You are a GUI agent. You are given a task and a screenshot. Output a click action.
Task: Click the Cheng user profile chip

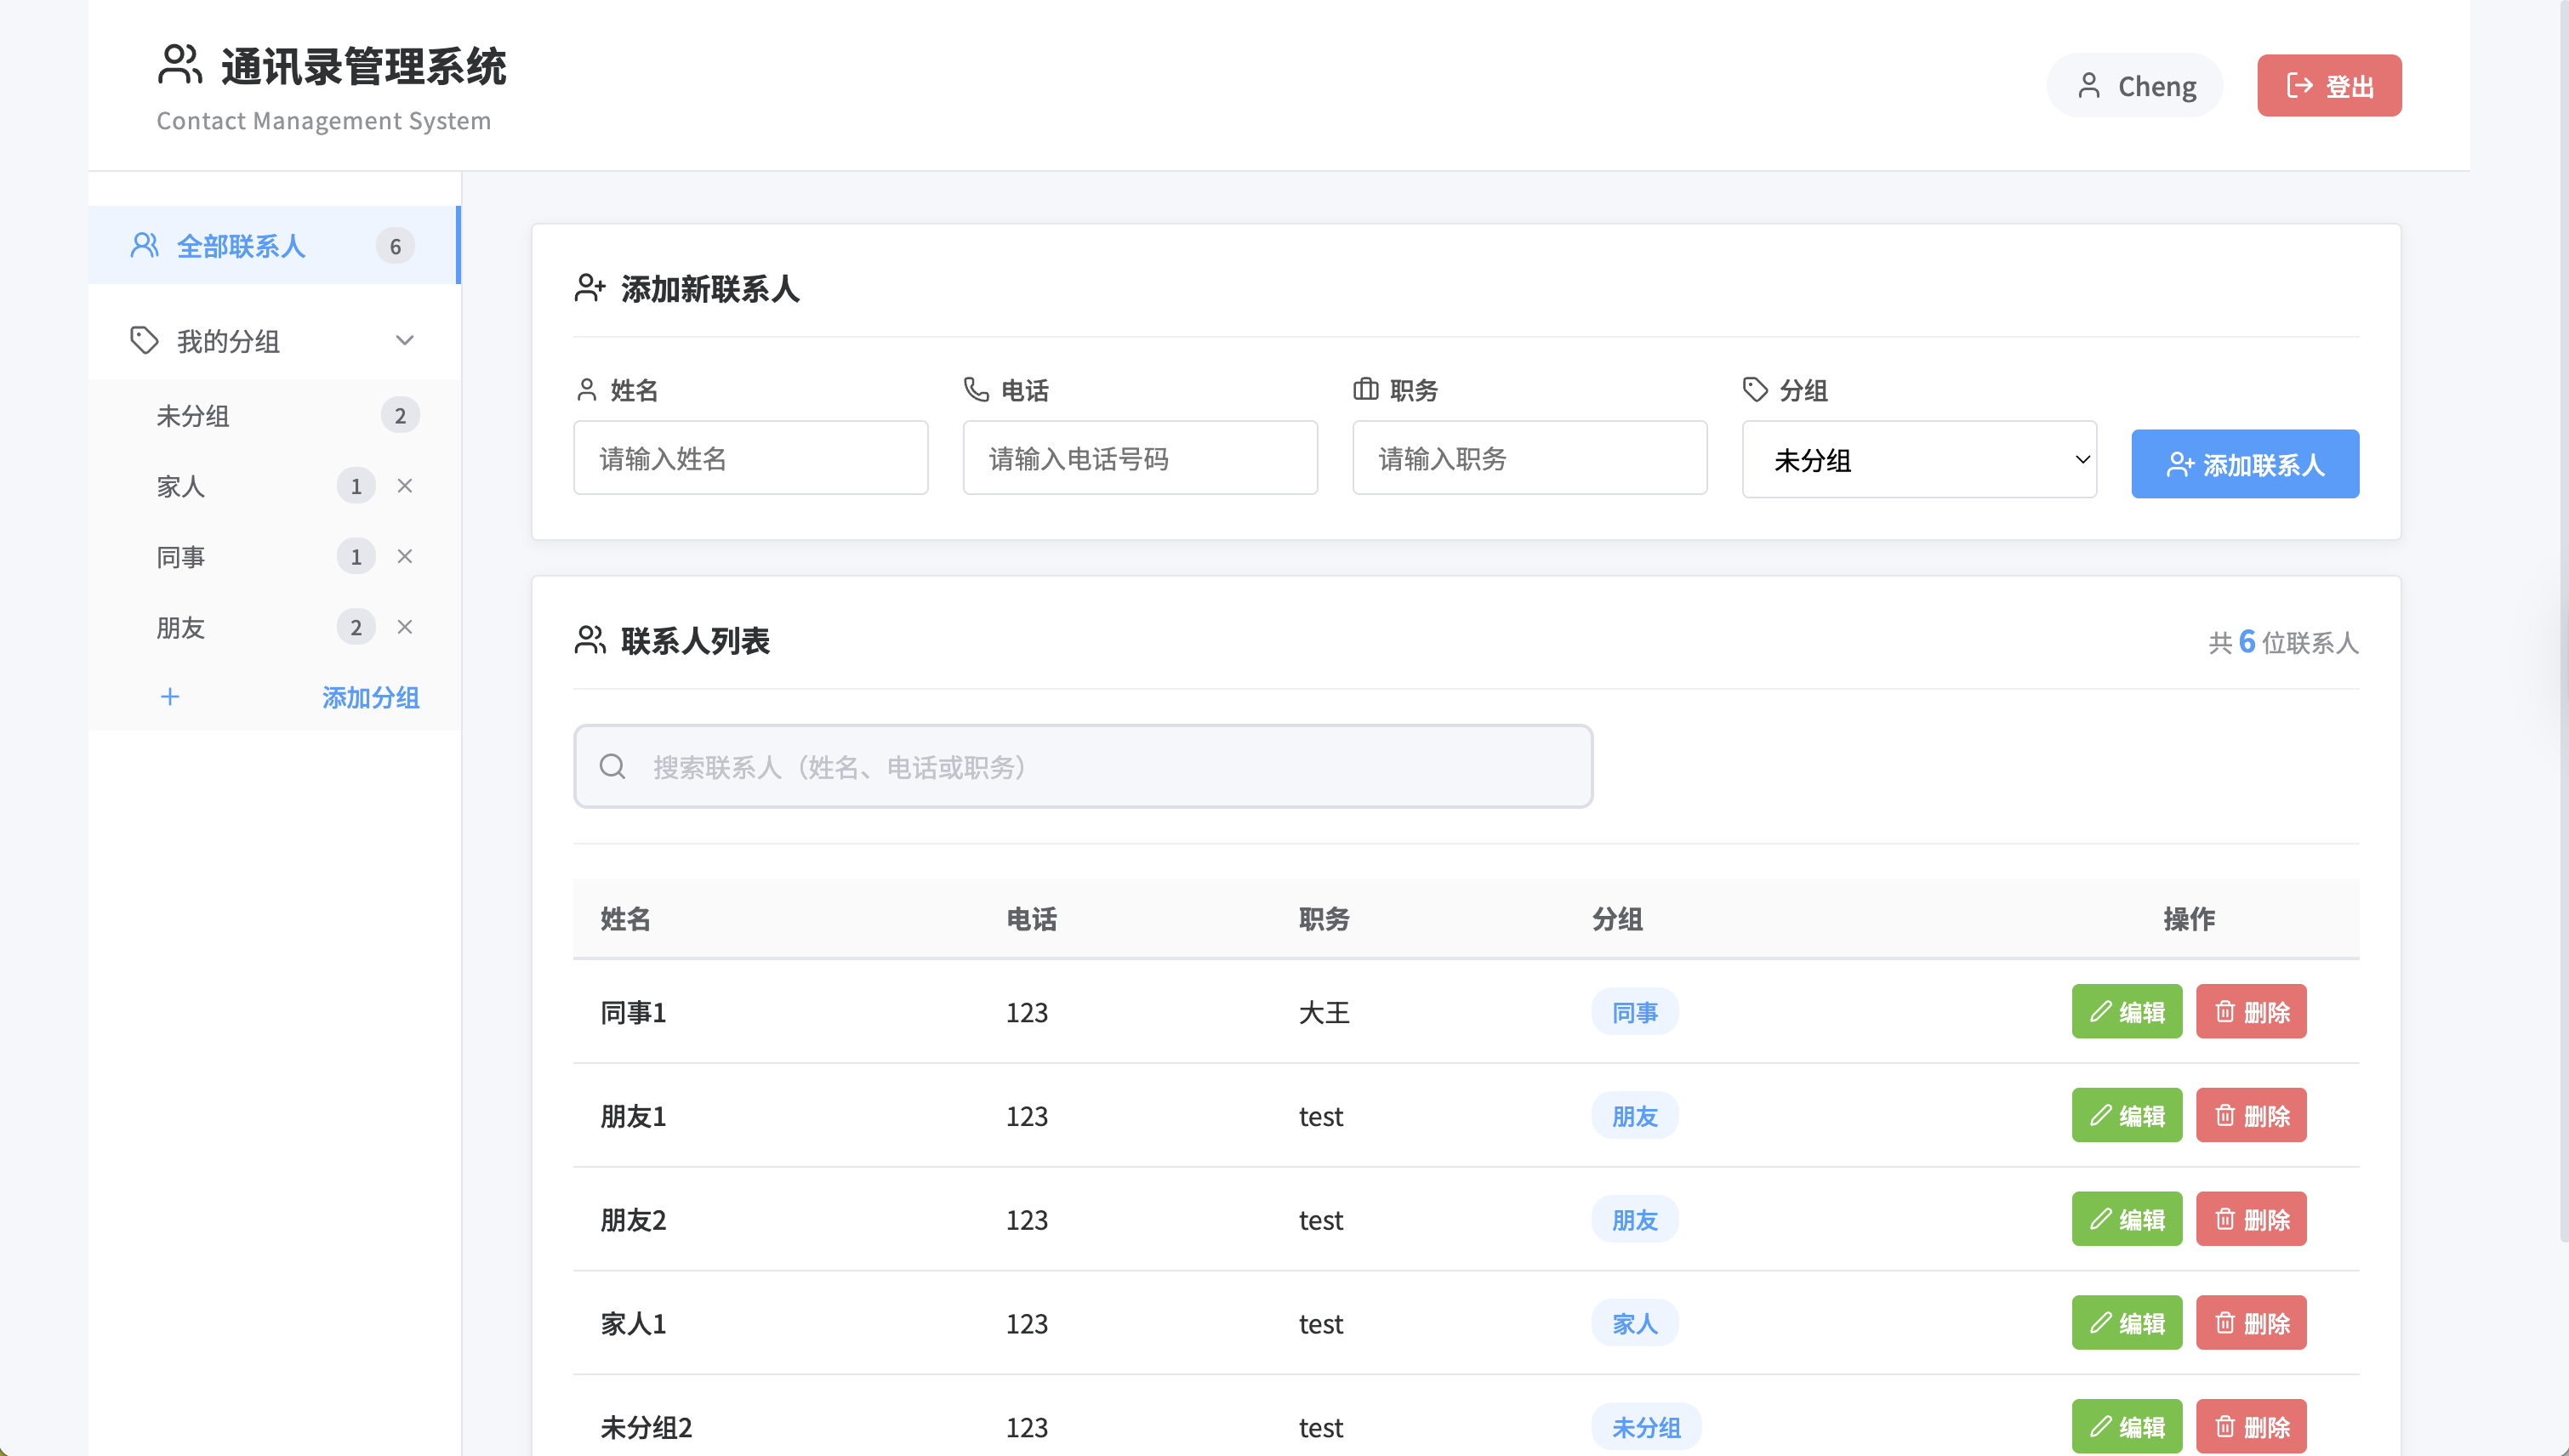pos(2134,86)
